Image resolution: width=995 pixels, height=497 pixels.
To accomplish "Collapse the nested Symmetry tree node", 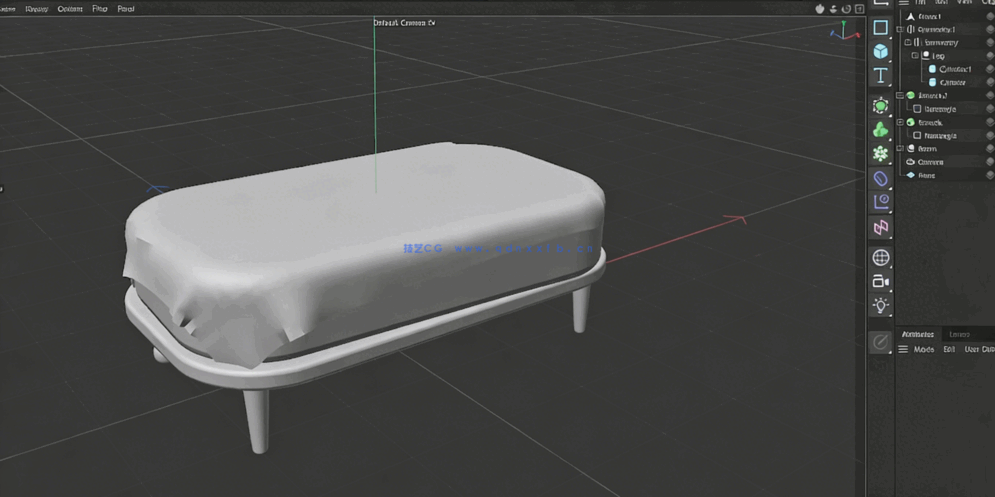I will [907, 43].
